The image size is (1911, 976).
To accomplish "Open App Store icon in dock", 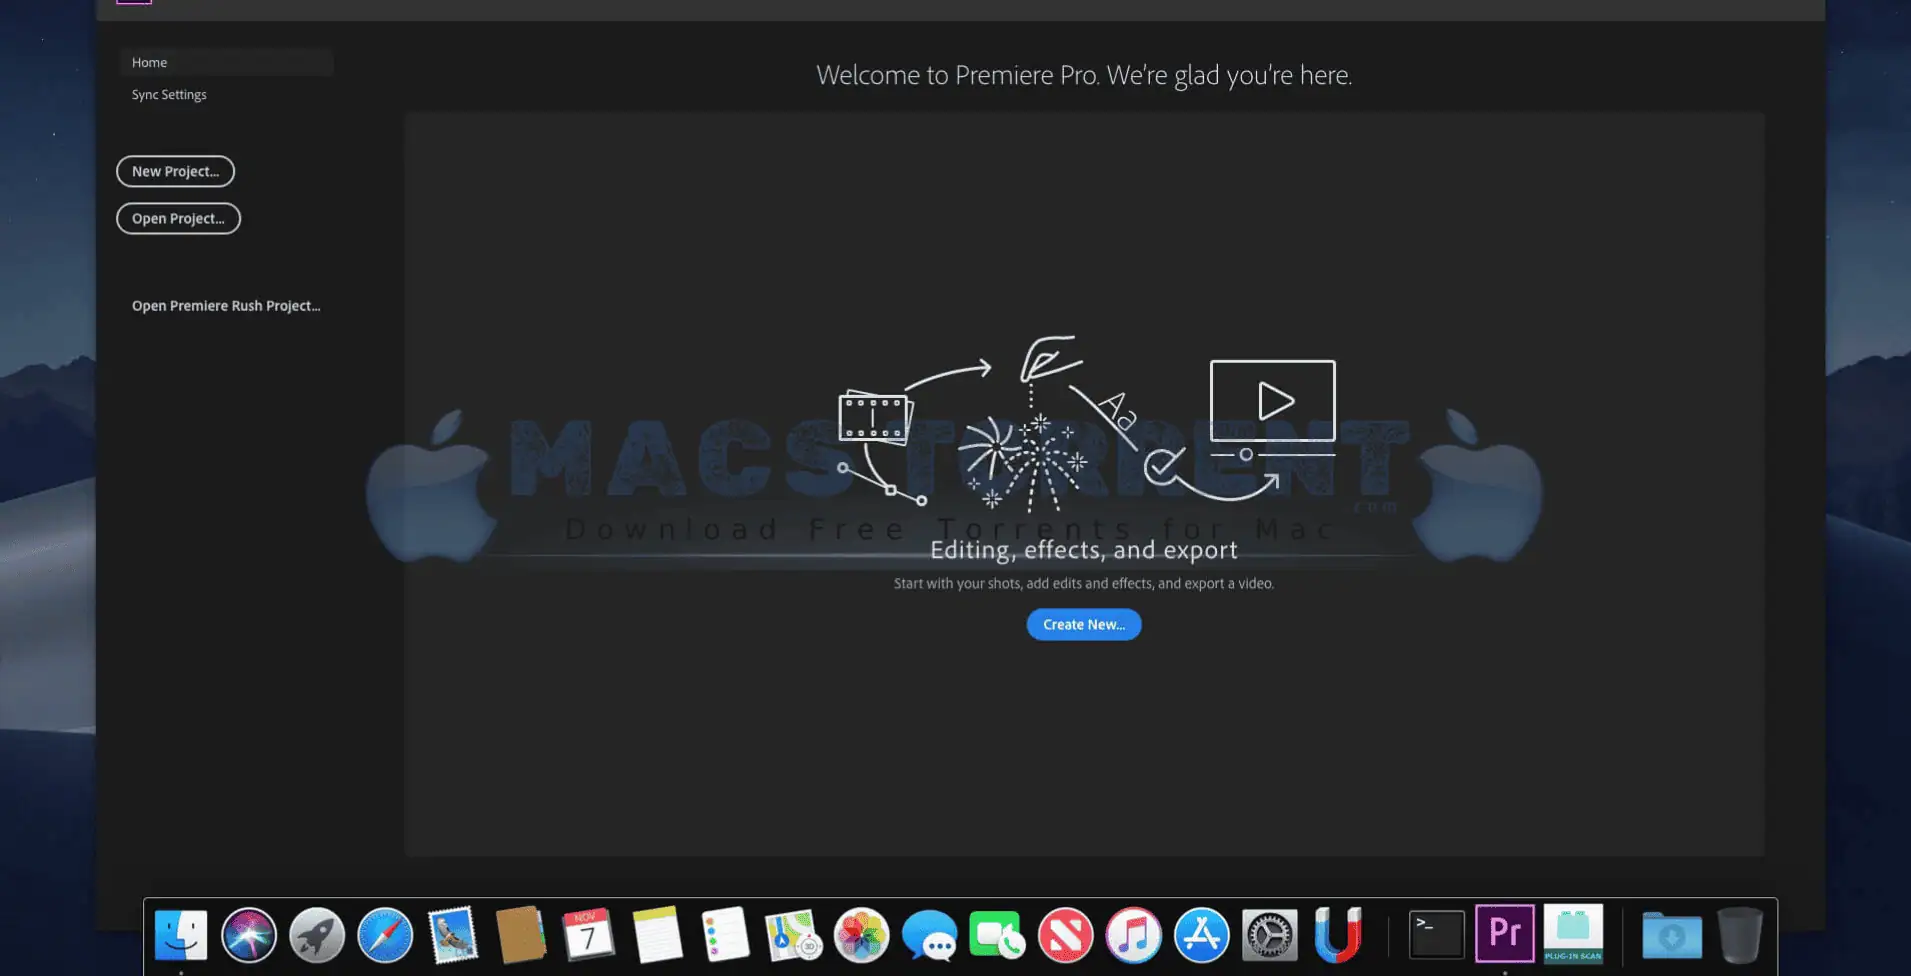I will click(1201, 935).
